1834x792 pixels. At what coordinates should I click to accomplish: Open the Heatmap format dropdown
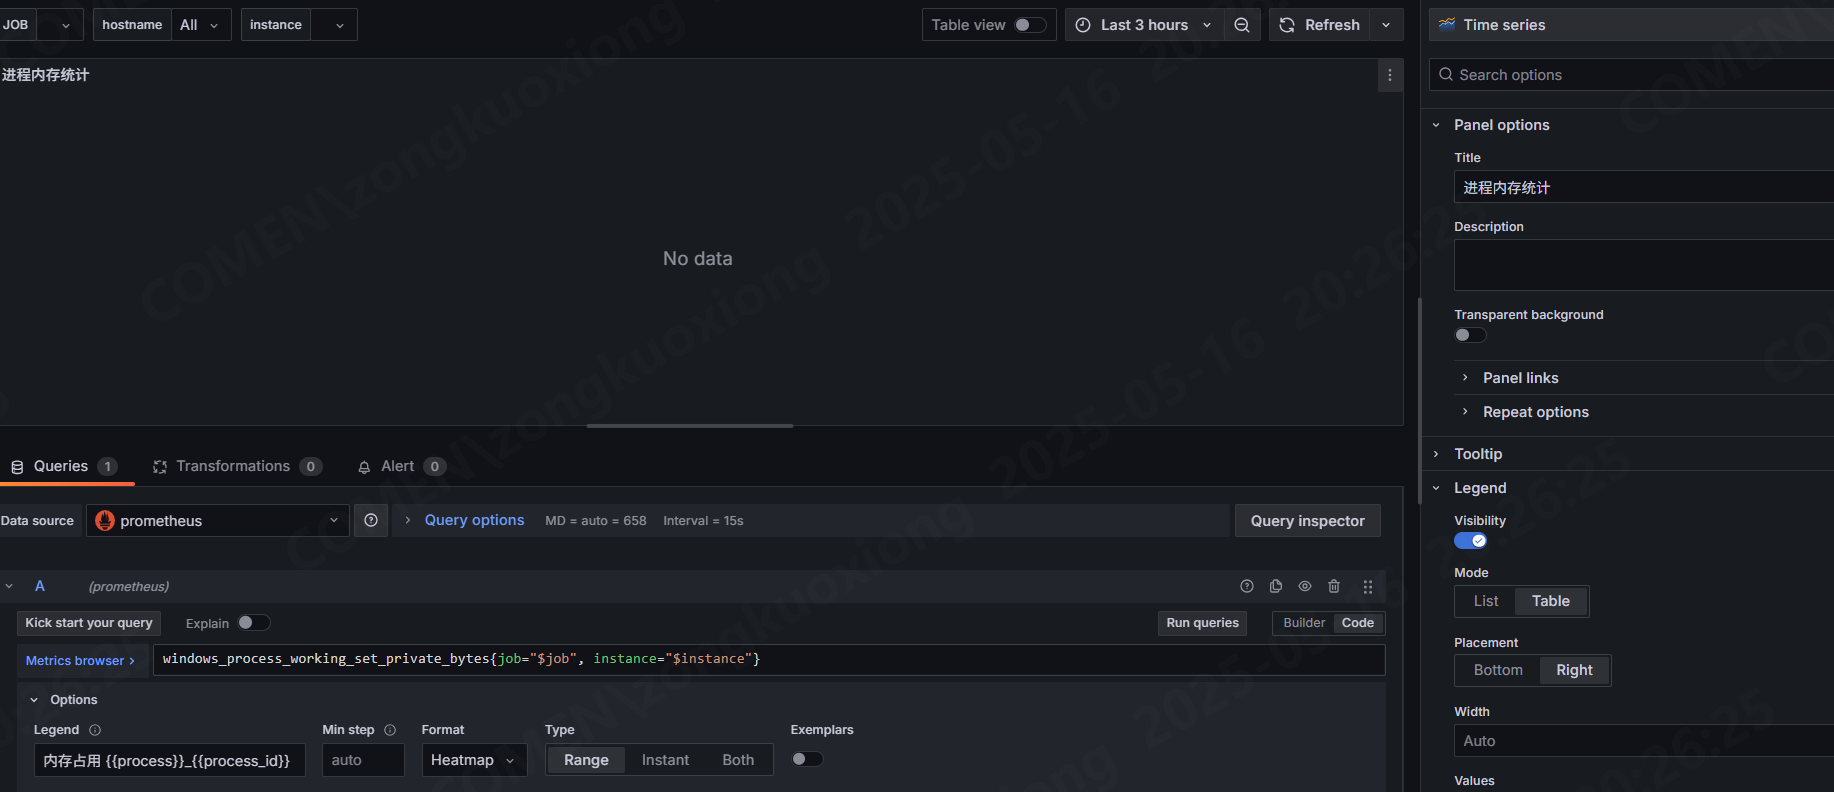pyautogui.click(x=473, y=760)
